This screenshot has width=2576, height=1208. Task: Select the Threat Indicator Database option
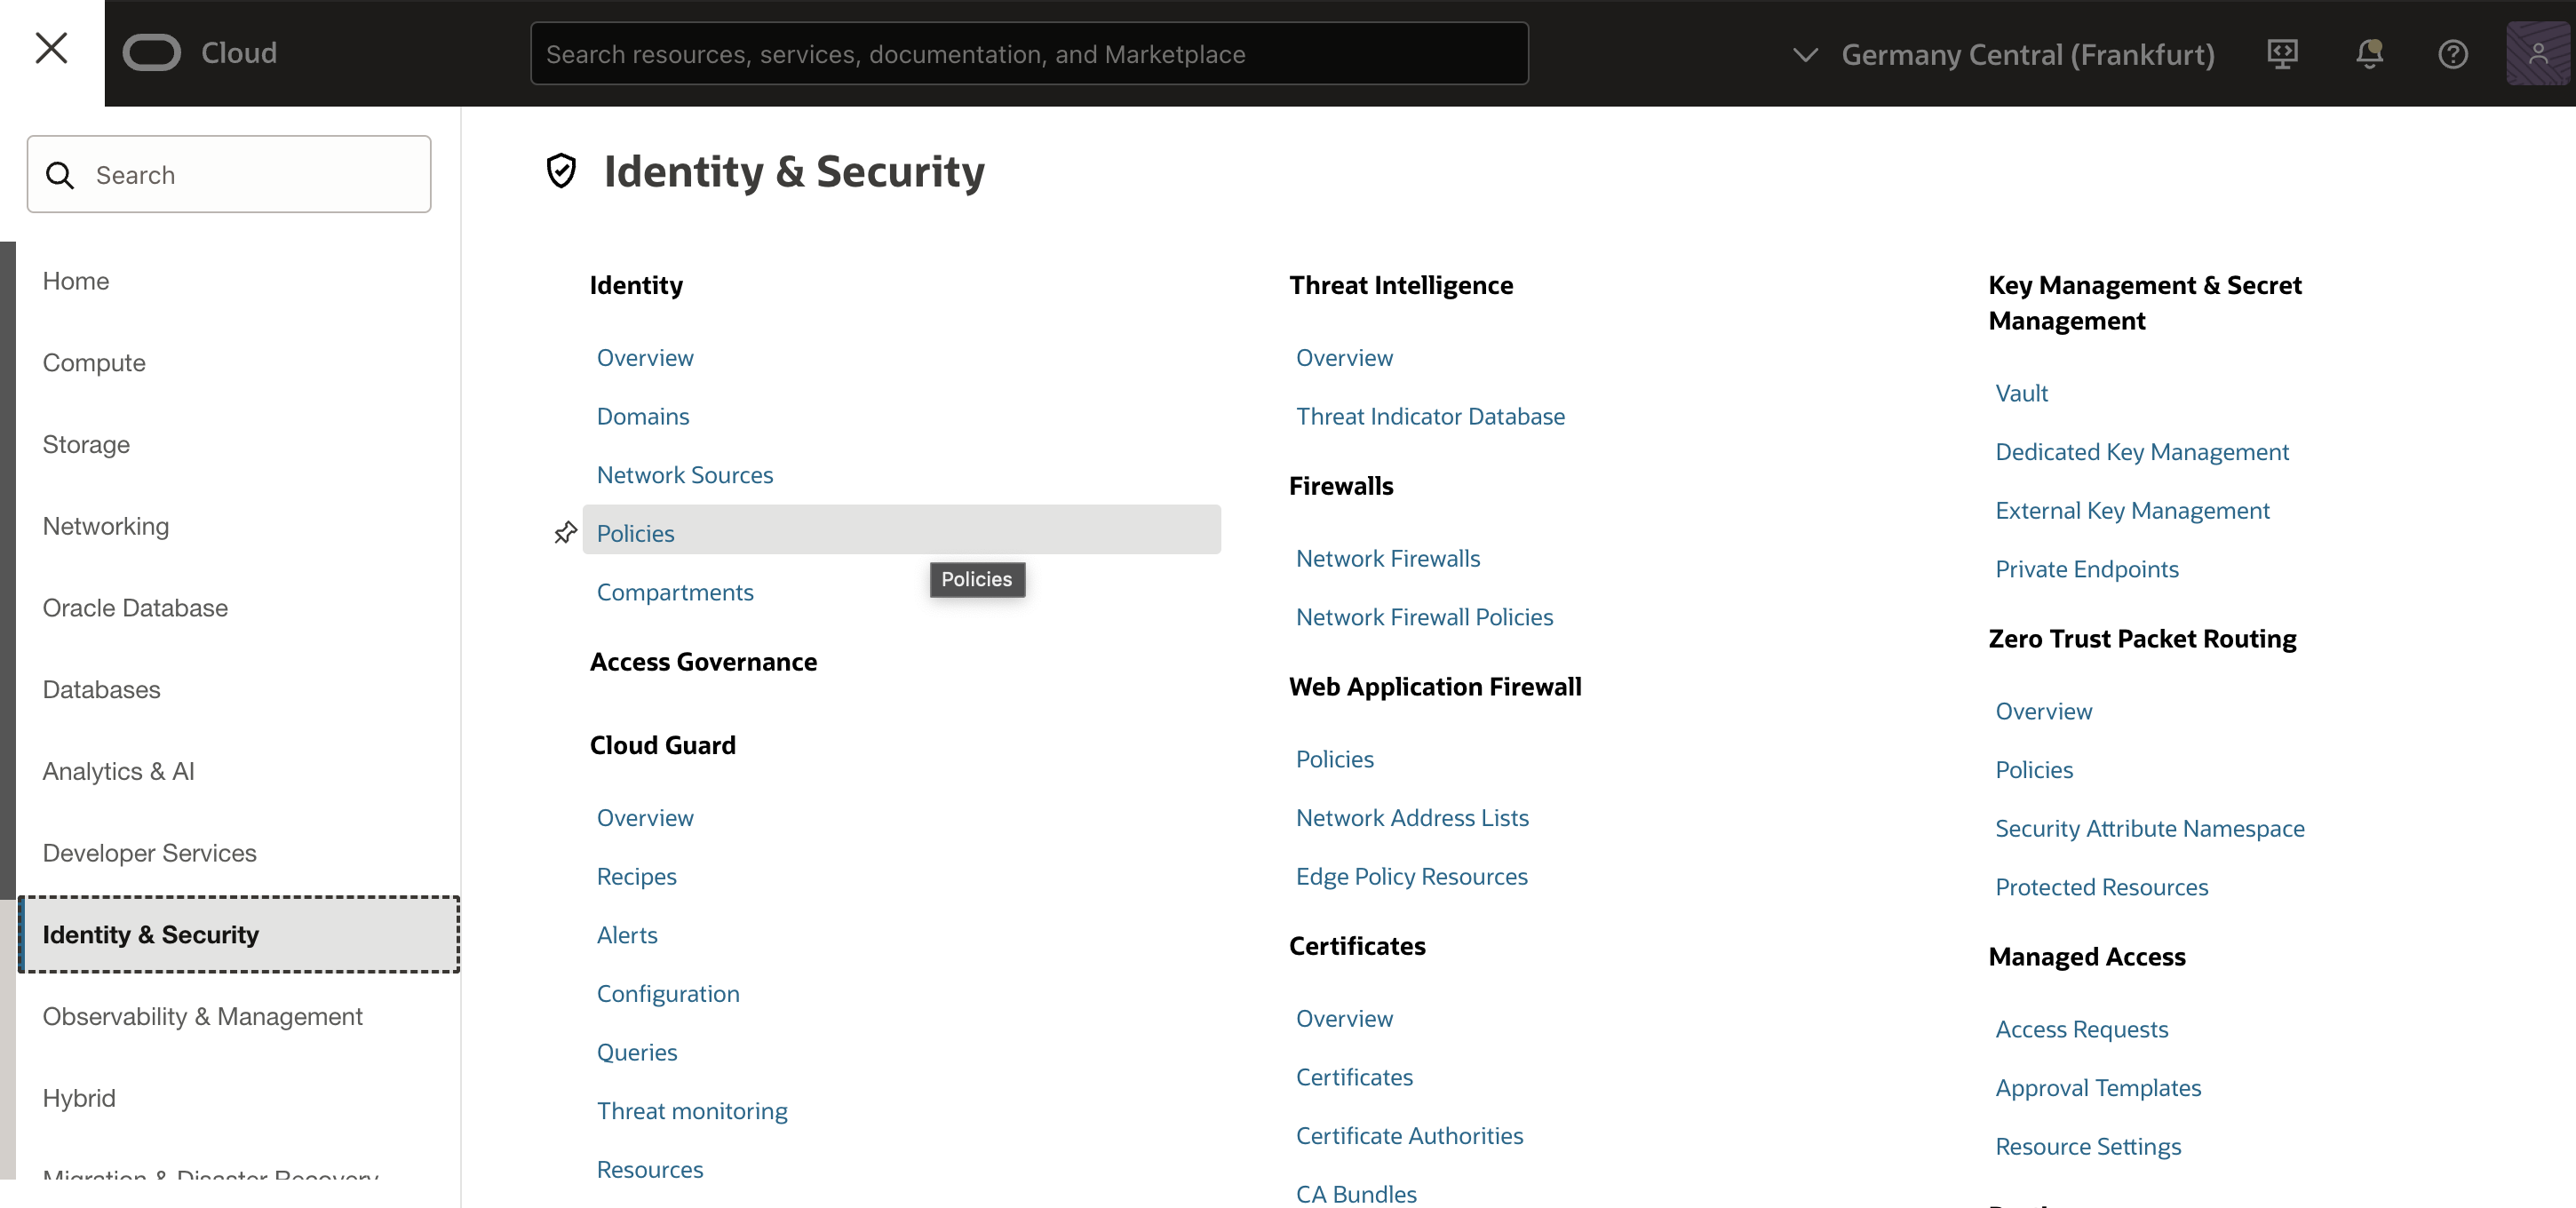(1429, 416)
